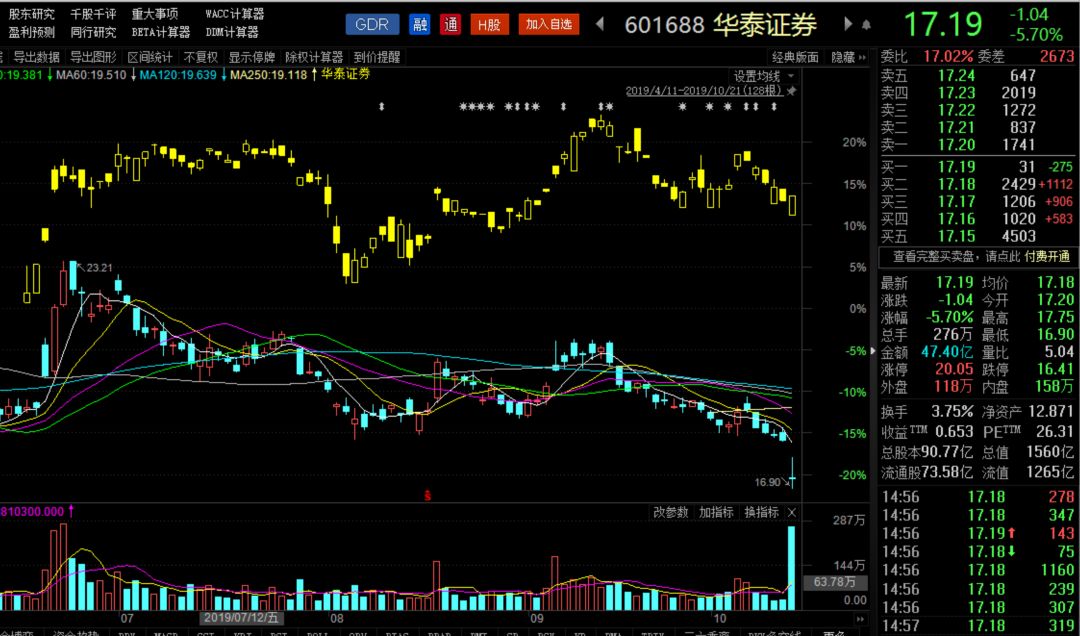
Task: Click the 2019/07/12/五 date marker
Action: click(x=240, y=617)
